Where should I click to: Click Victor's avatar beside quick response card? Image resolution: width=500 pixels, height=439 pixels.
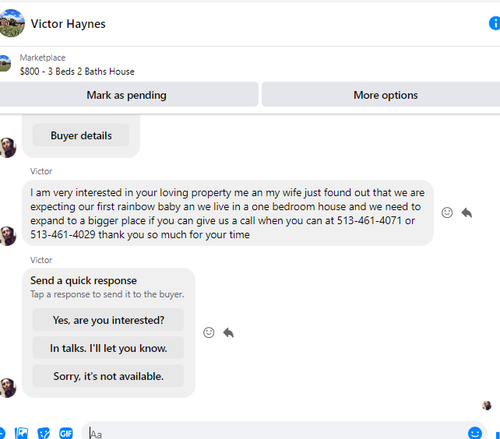point(8,388)
